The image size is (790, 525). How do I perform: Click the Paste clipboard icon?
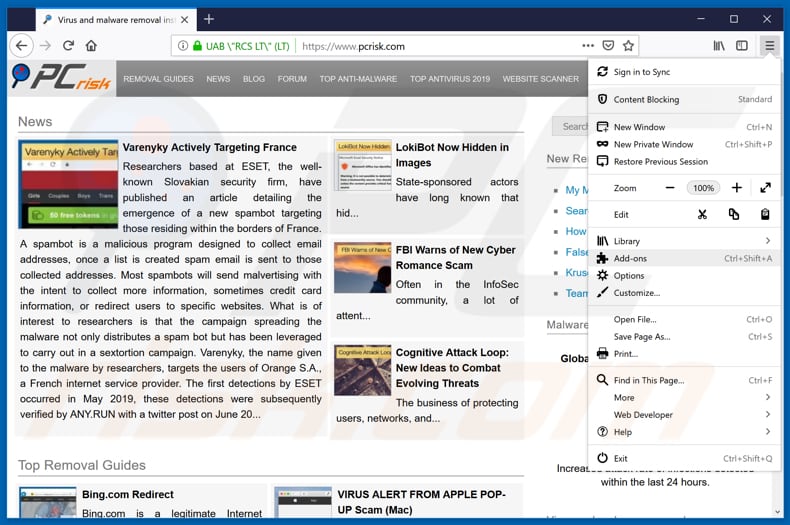(765, 215)
